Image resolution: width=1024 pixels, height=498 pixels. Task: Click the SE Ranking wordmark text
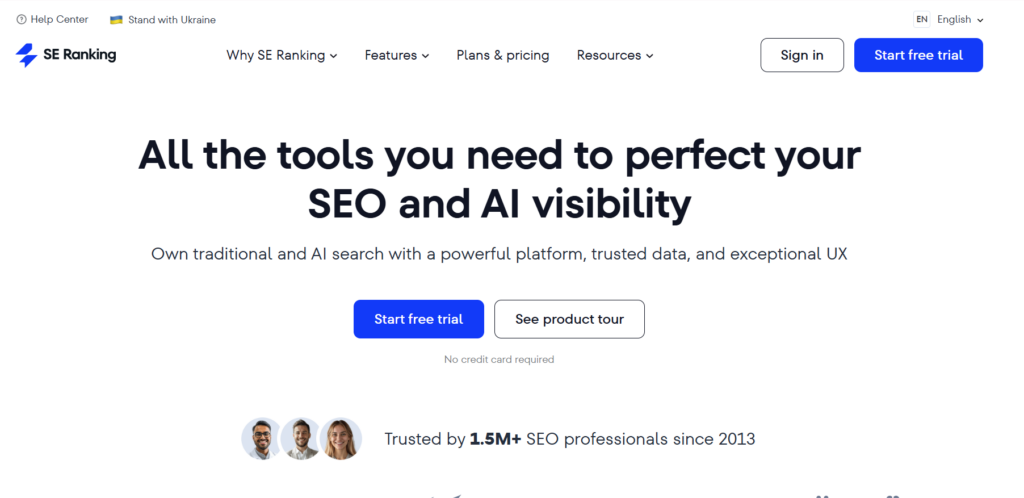(79, 55)
